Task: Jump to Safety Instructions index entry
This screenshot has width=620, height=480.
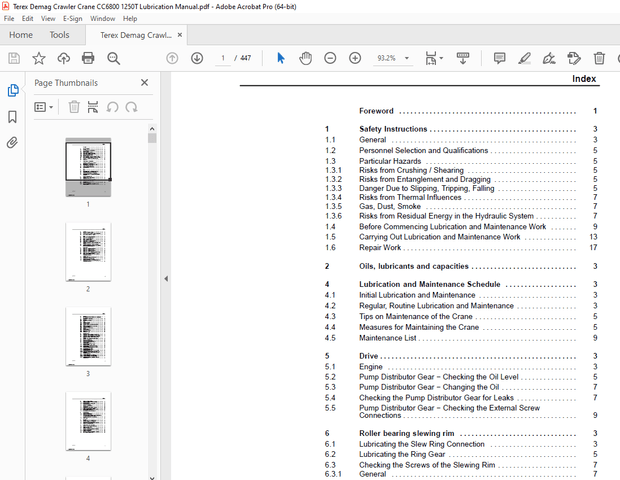Action: [393, 129]
